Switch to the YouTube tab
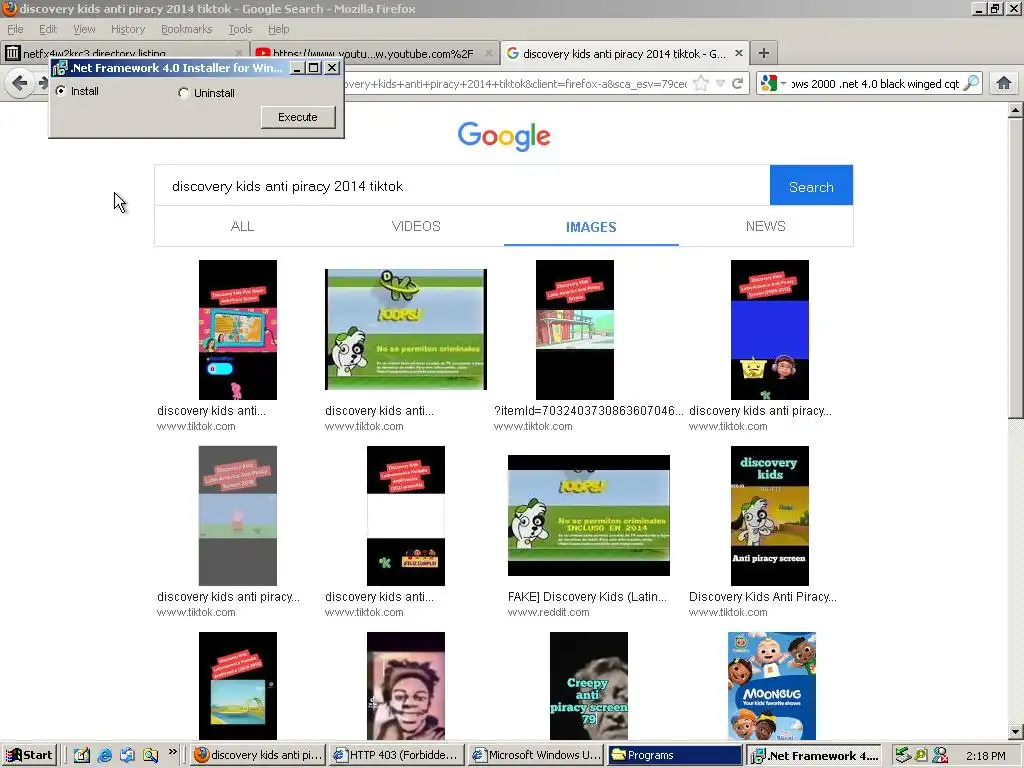The width and height of the screenshot is (1024, 768). (x=374, y=54)
